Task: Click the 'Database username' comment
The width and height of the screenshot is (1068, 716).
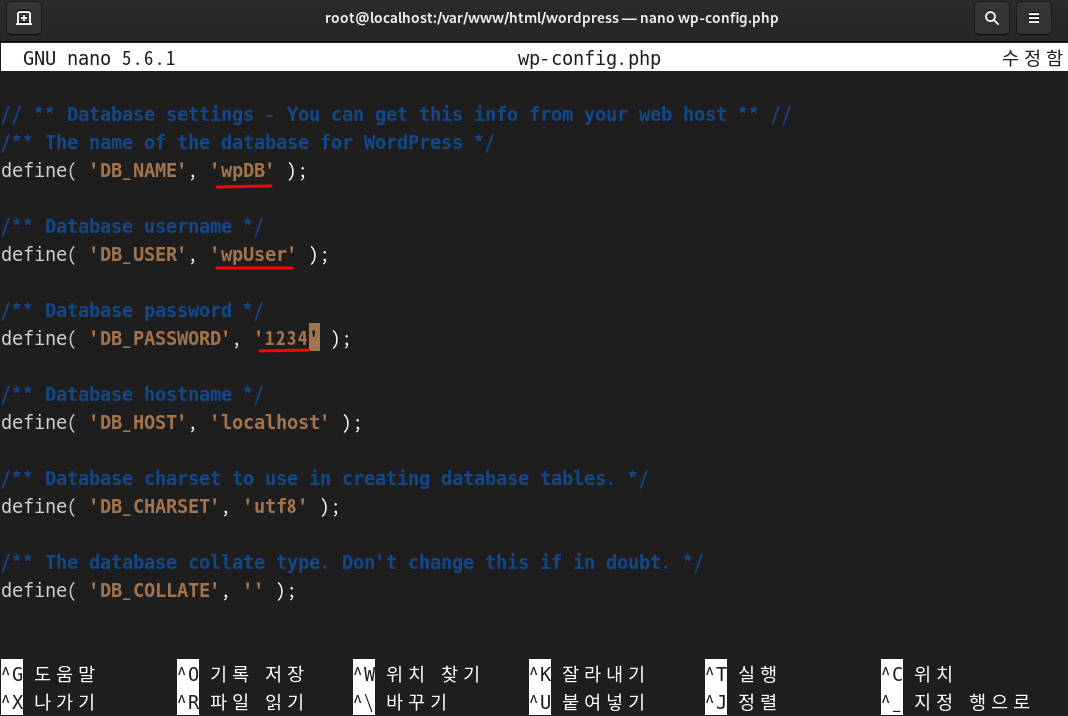Action: tap(132, 226)
